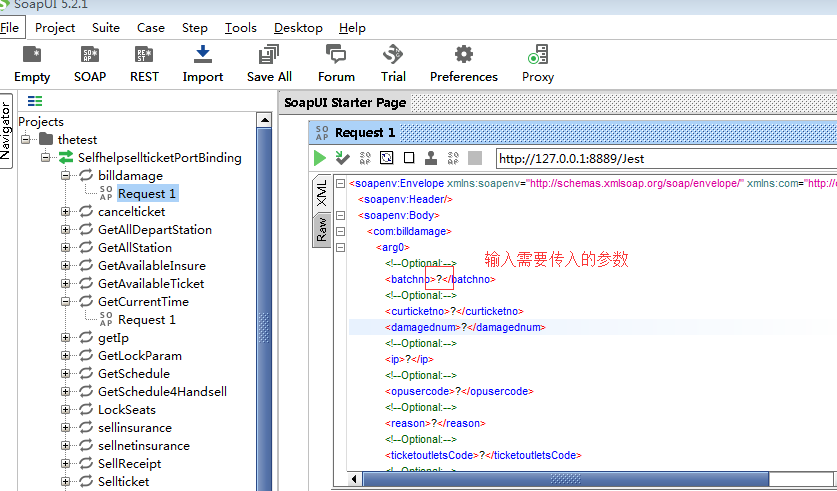Open the Help menu

tap(352, 28)
